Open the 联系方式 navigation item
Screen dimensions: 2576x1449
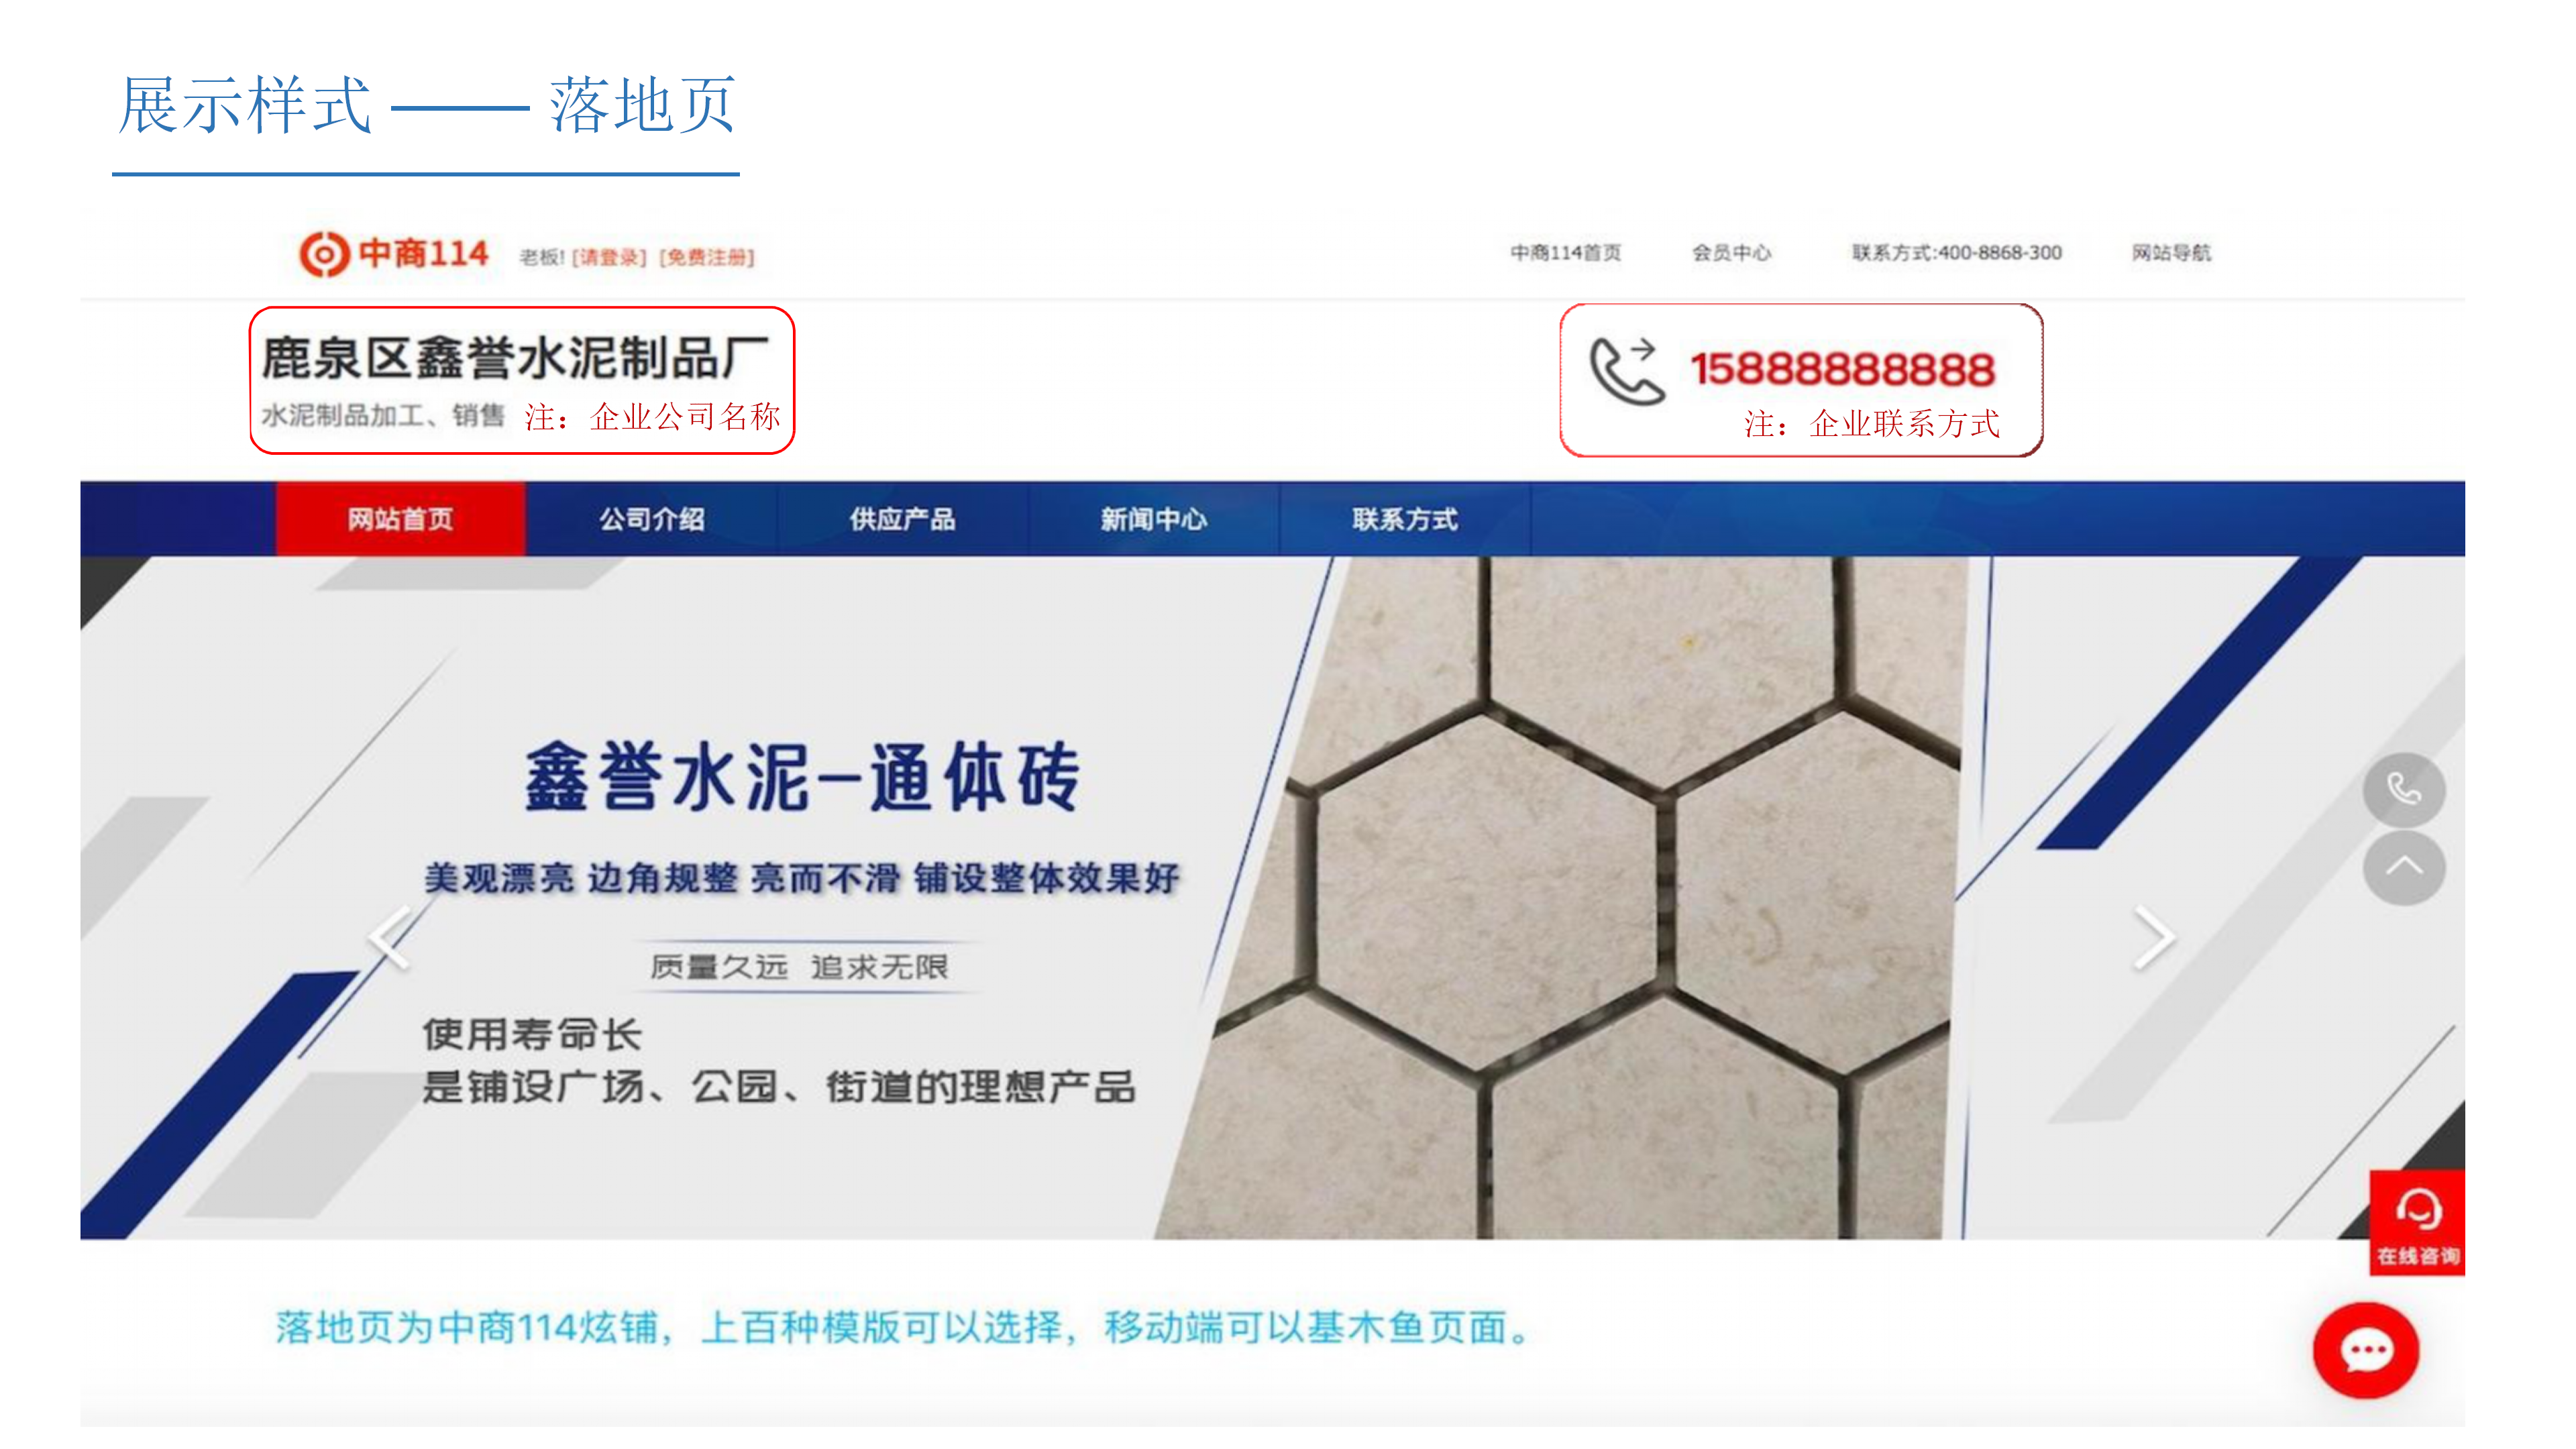[x=1405, y=519]
